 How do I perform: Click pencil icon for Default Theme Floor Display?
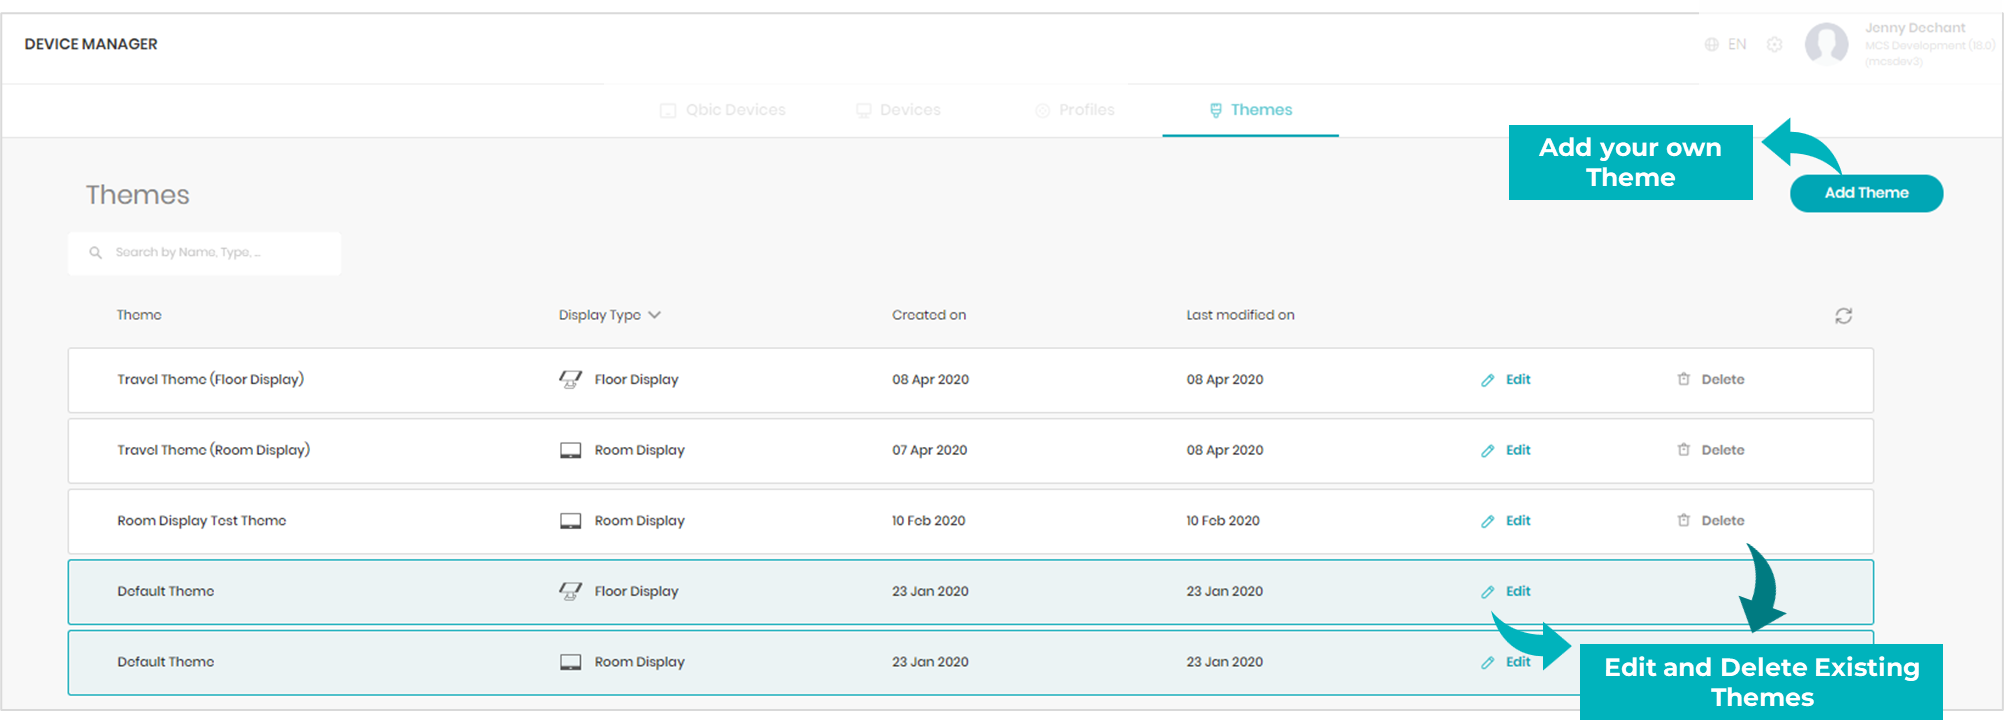pos(1488,592)
